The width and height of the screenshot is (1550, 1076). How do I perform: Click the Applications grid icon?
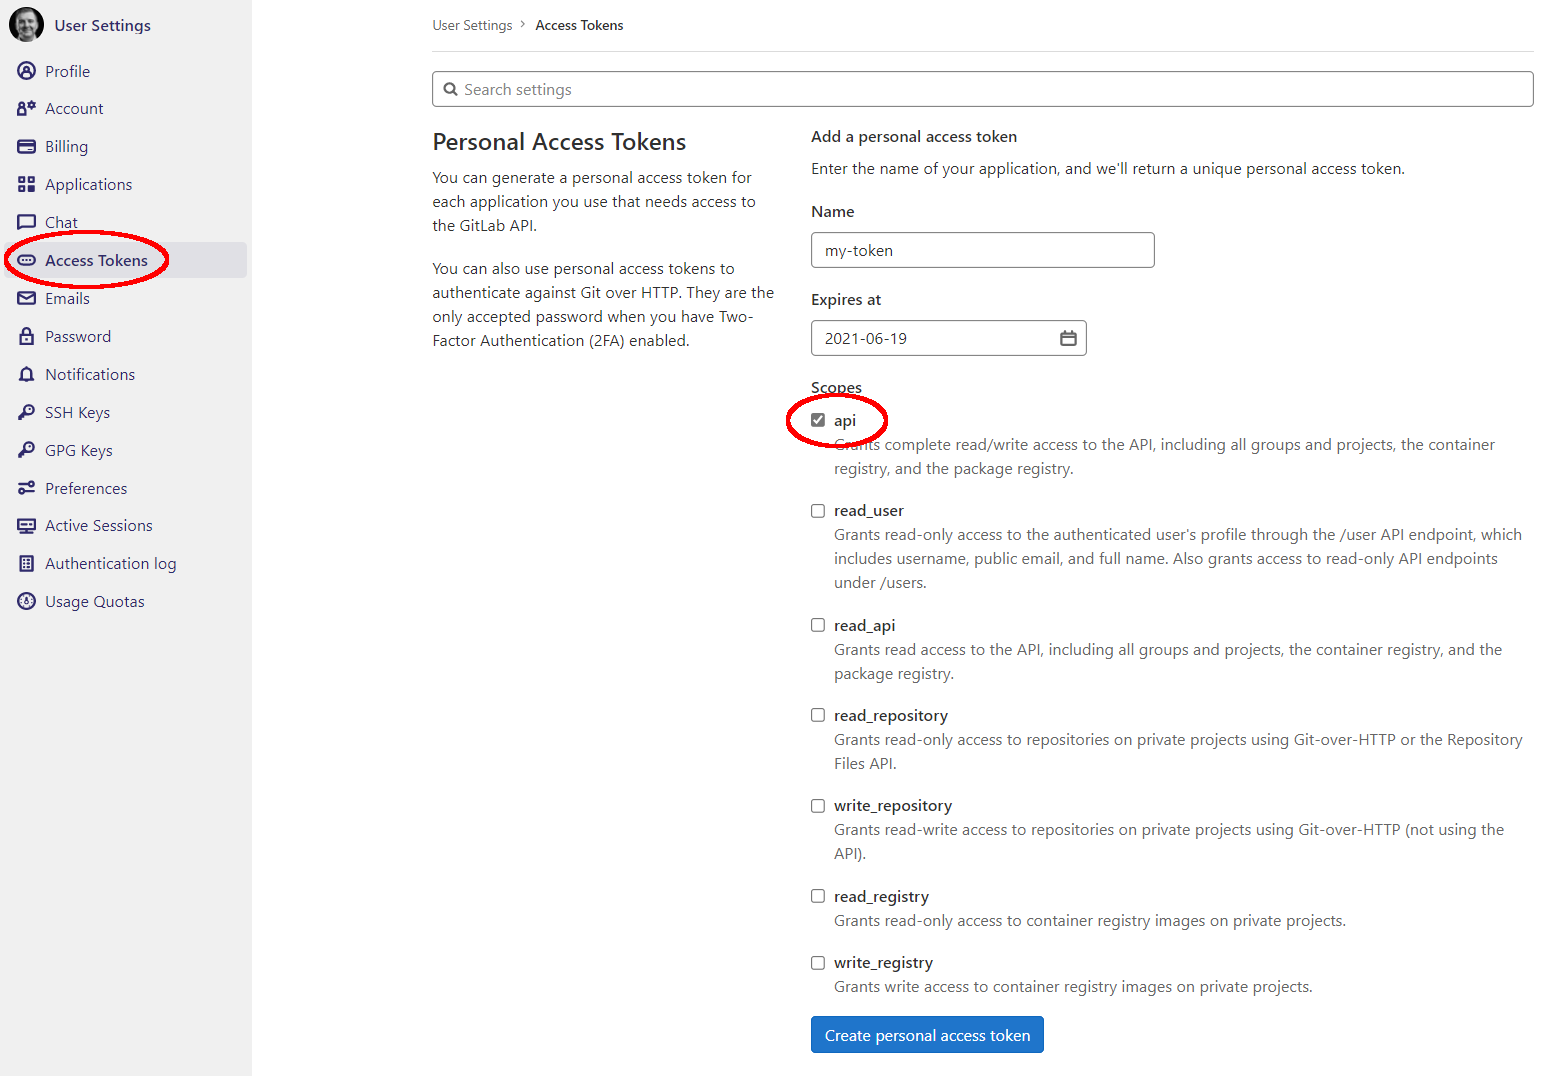26,184
